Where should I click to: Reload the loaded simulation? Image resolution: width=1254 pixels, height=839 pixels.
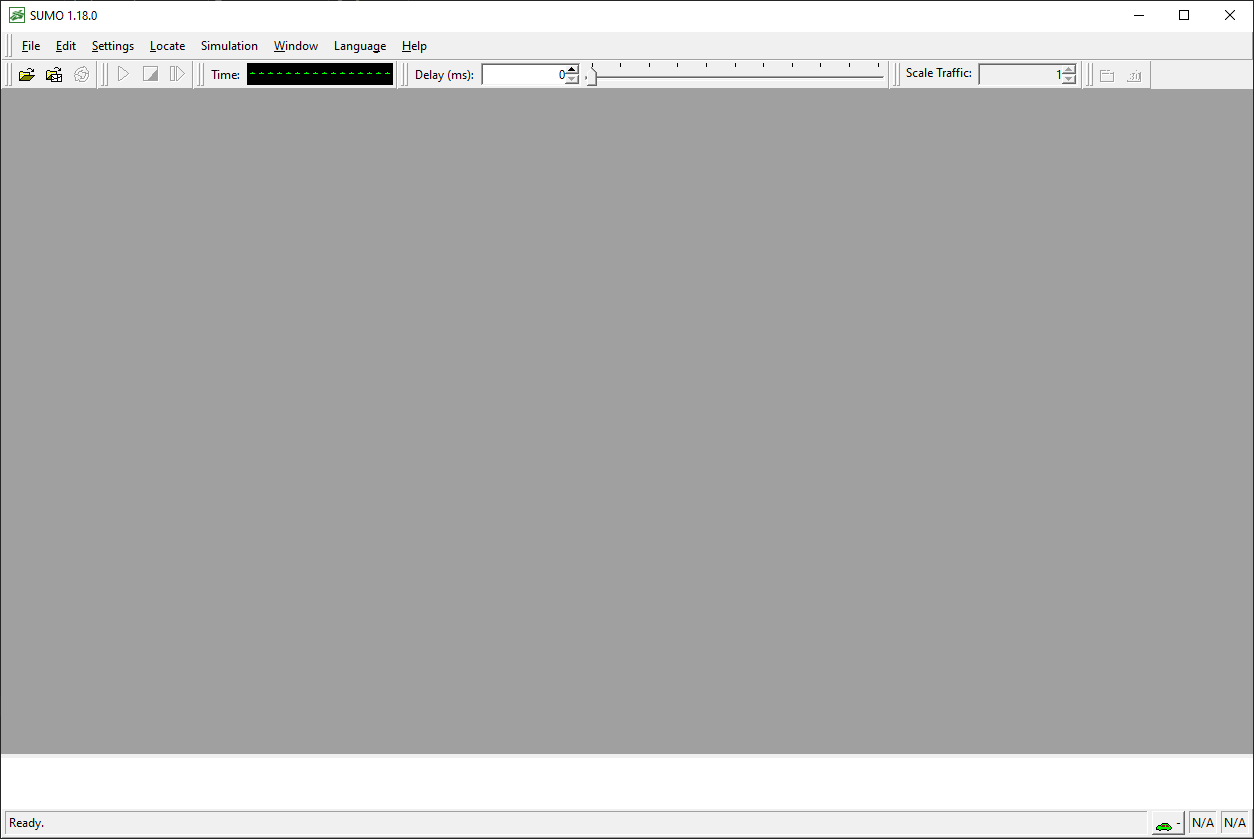tap(80, 74)
